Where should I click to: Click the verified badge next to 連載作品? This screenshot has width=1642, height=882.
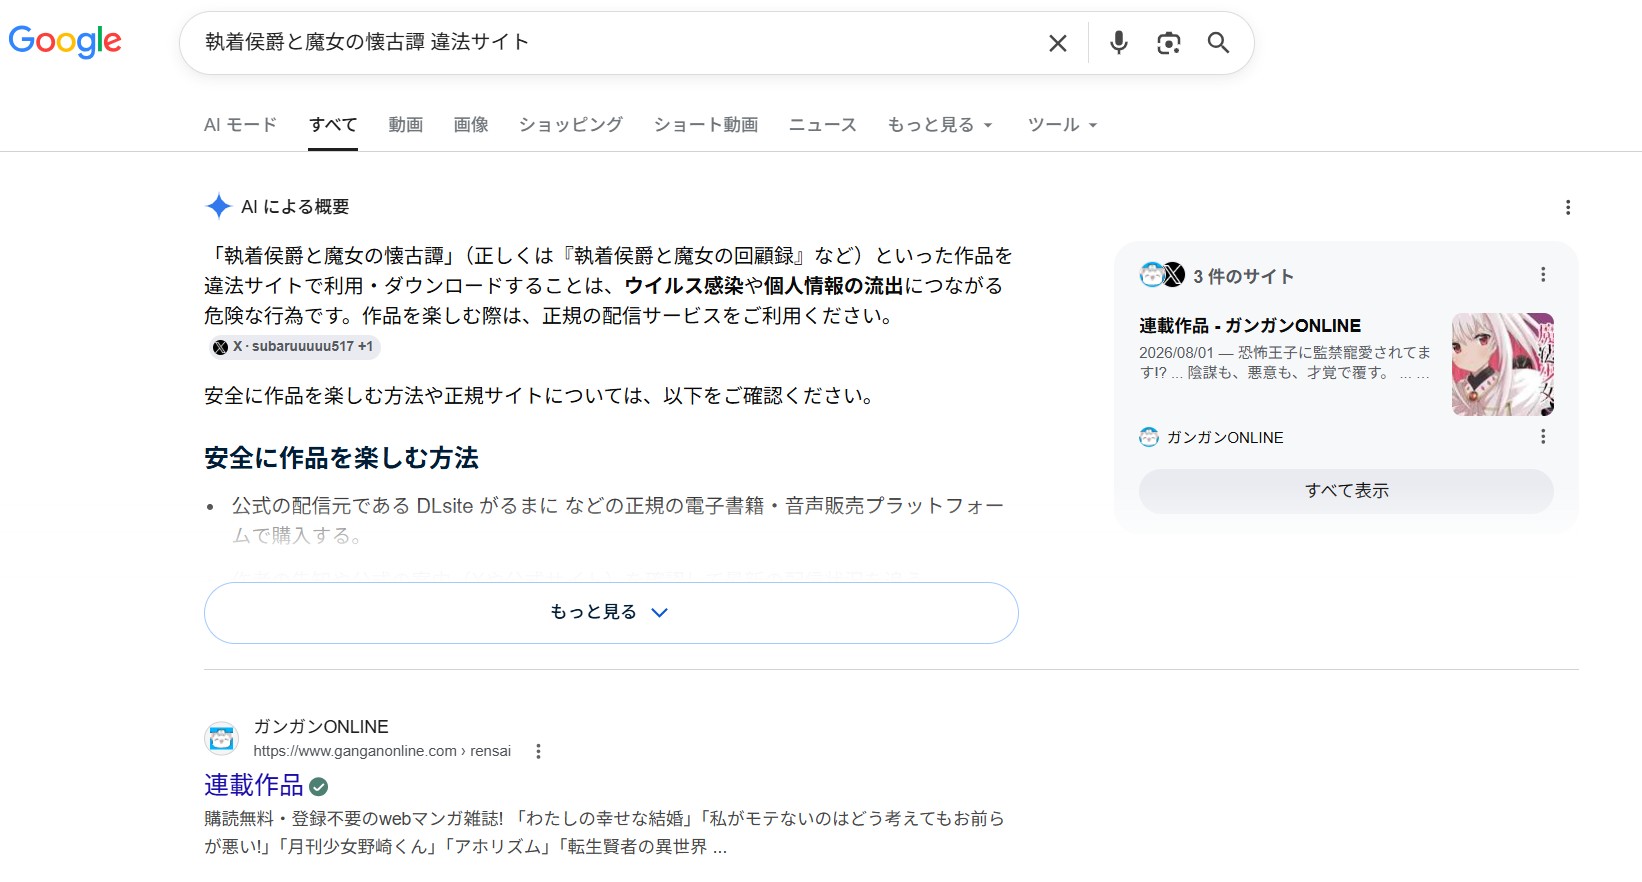(319, 786)
